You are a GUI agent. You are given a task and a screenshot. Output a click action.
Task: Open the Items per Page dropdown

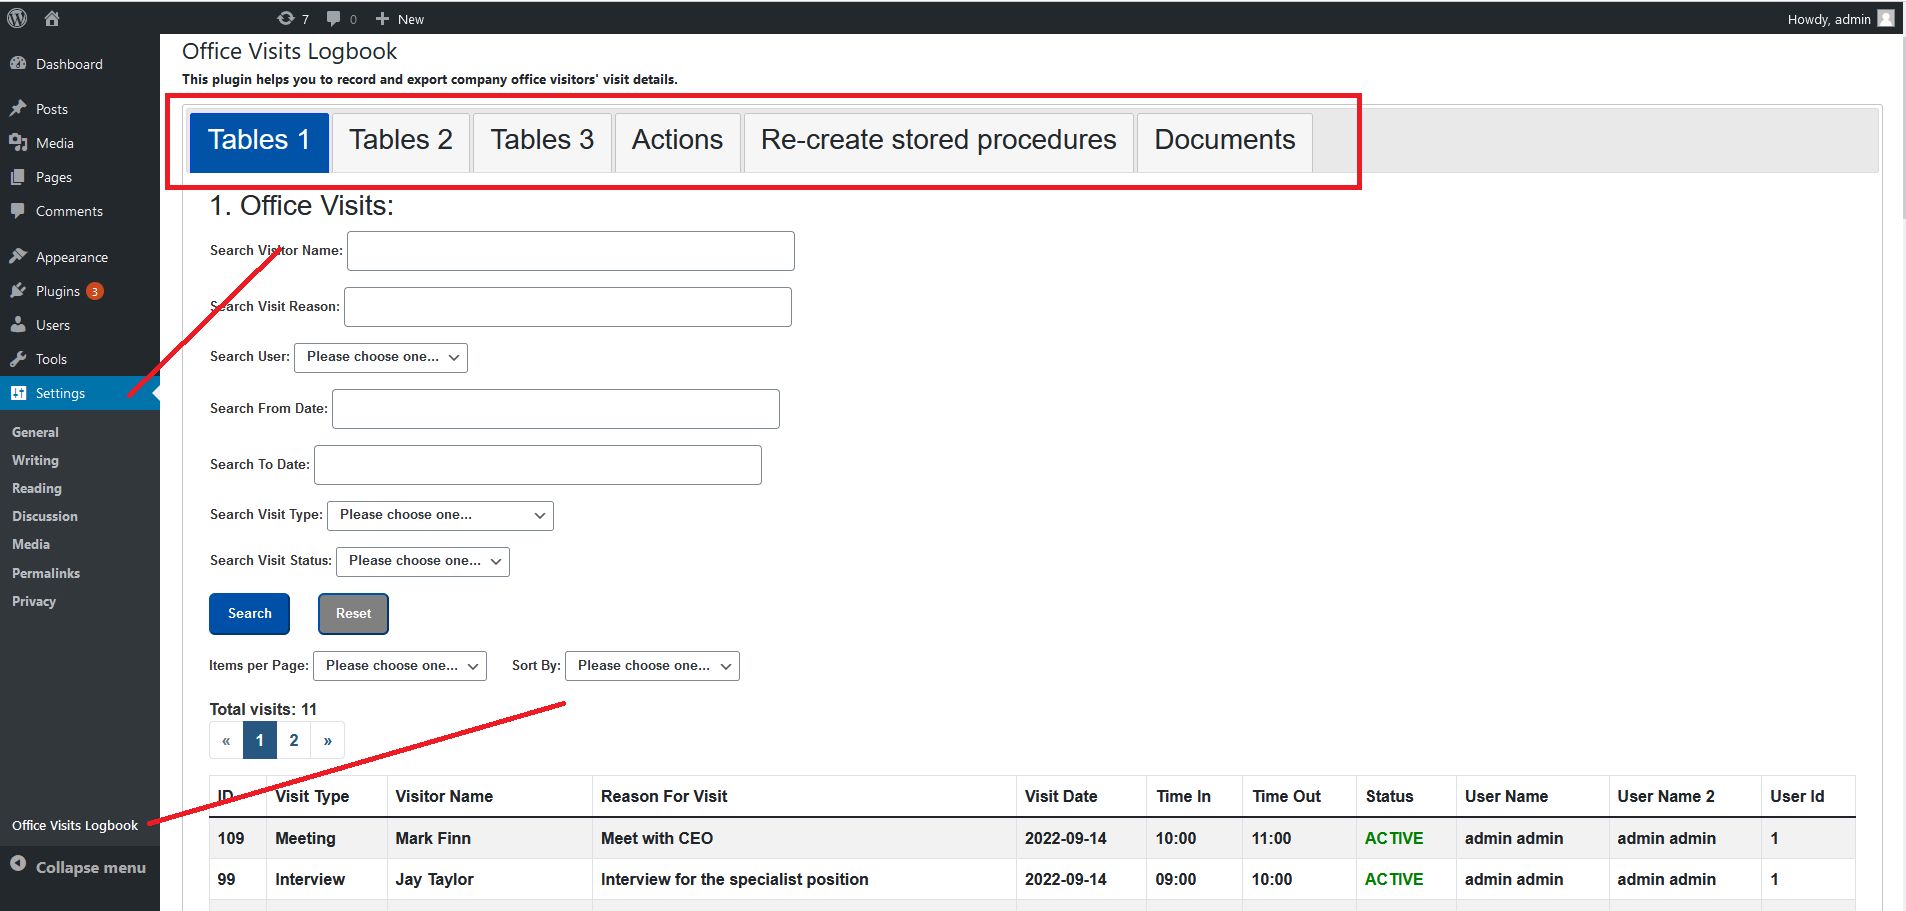[400, 666]
